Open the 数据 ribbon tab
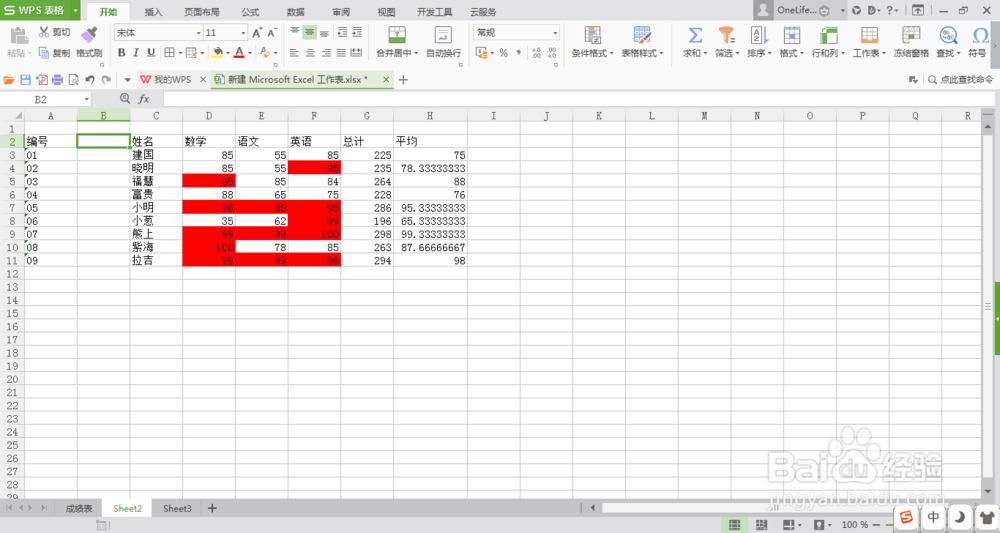1000x533 pixels. click(295, 11)
